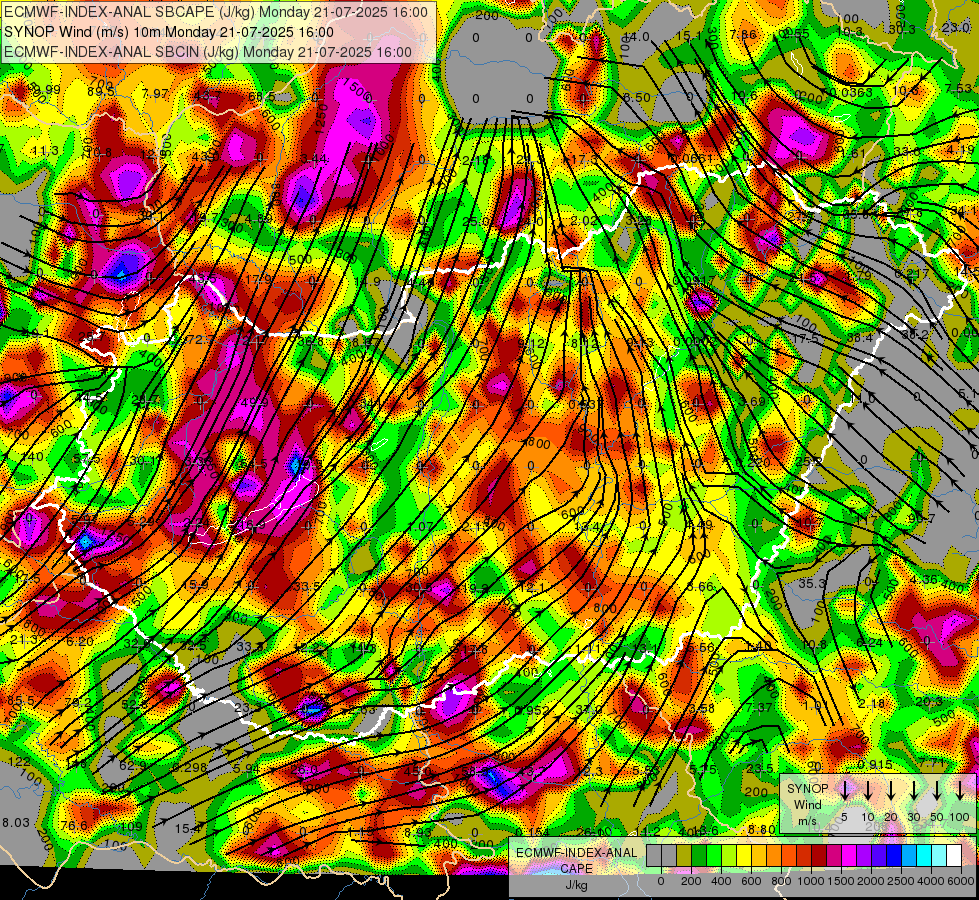Click the wind legend arrow for 30 m/s
The height and width of the screenshot is (900, 979).
point(913,790)
